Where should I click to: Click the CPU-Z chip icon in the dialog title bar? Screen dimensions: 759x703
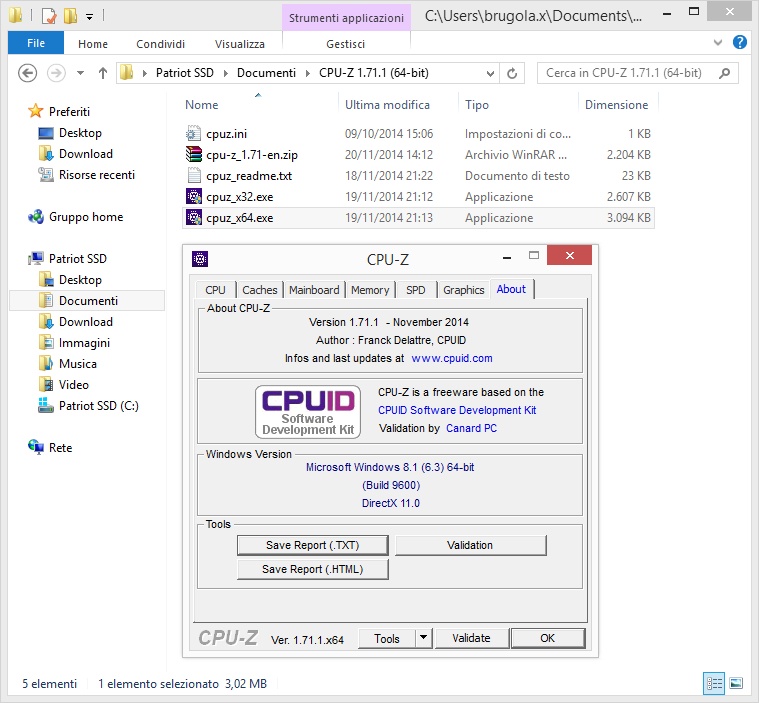coord(200,259)
